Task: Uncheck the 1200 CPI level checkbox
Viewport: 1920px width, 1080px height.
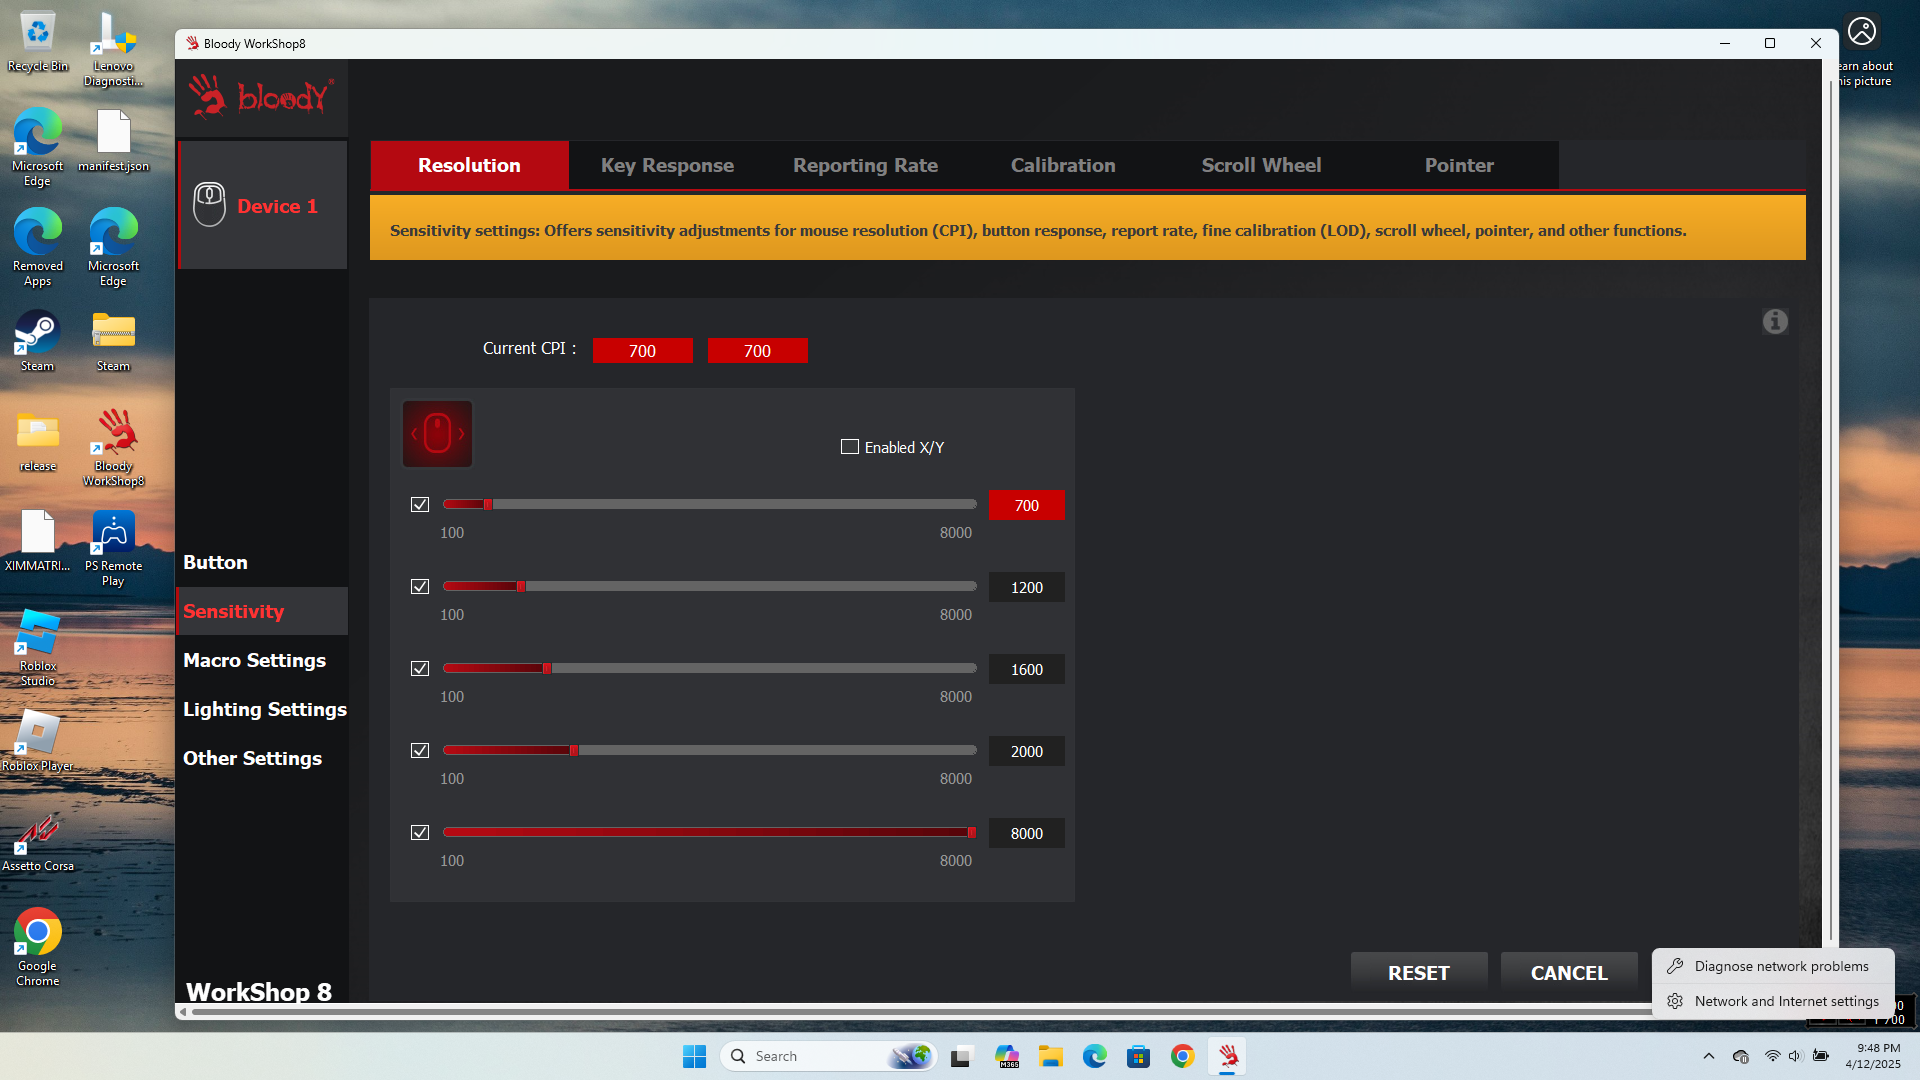Action: click(x=420, y=587)
